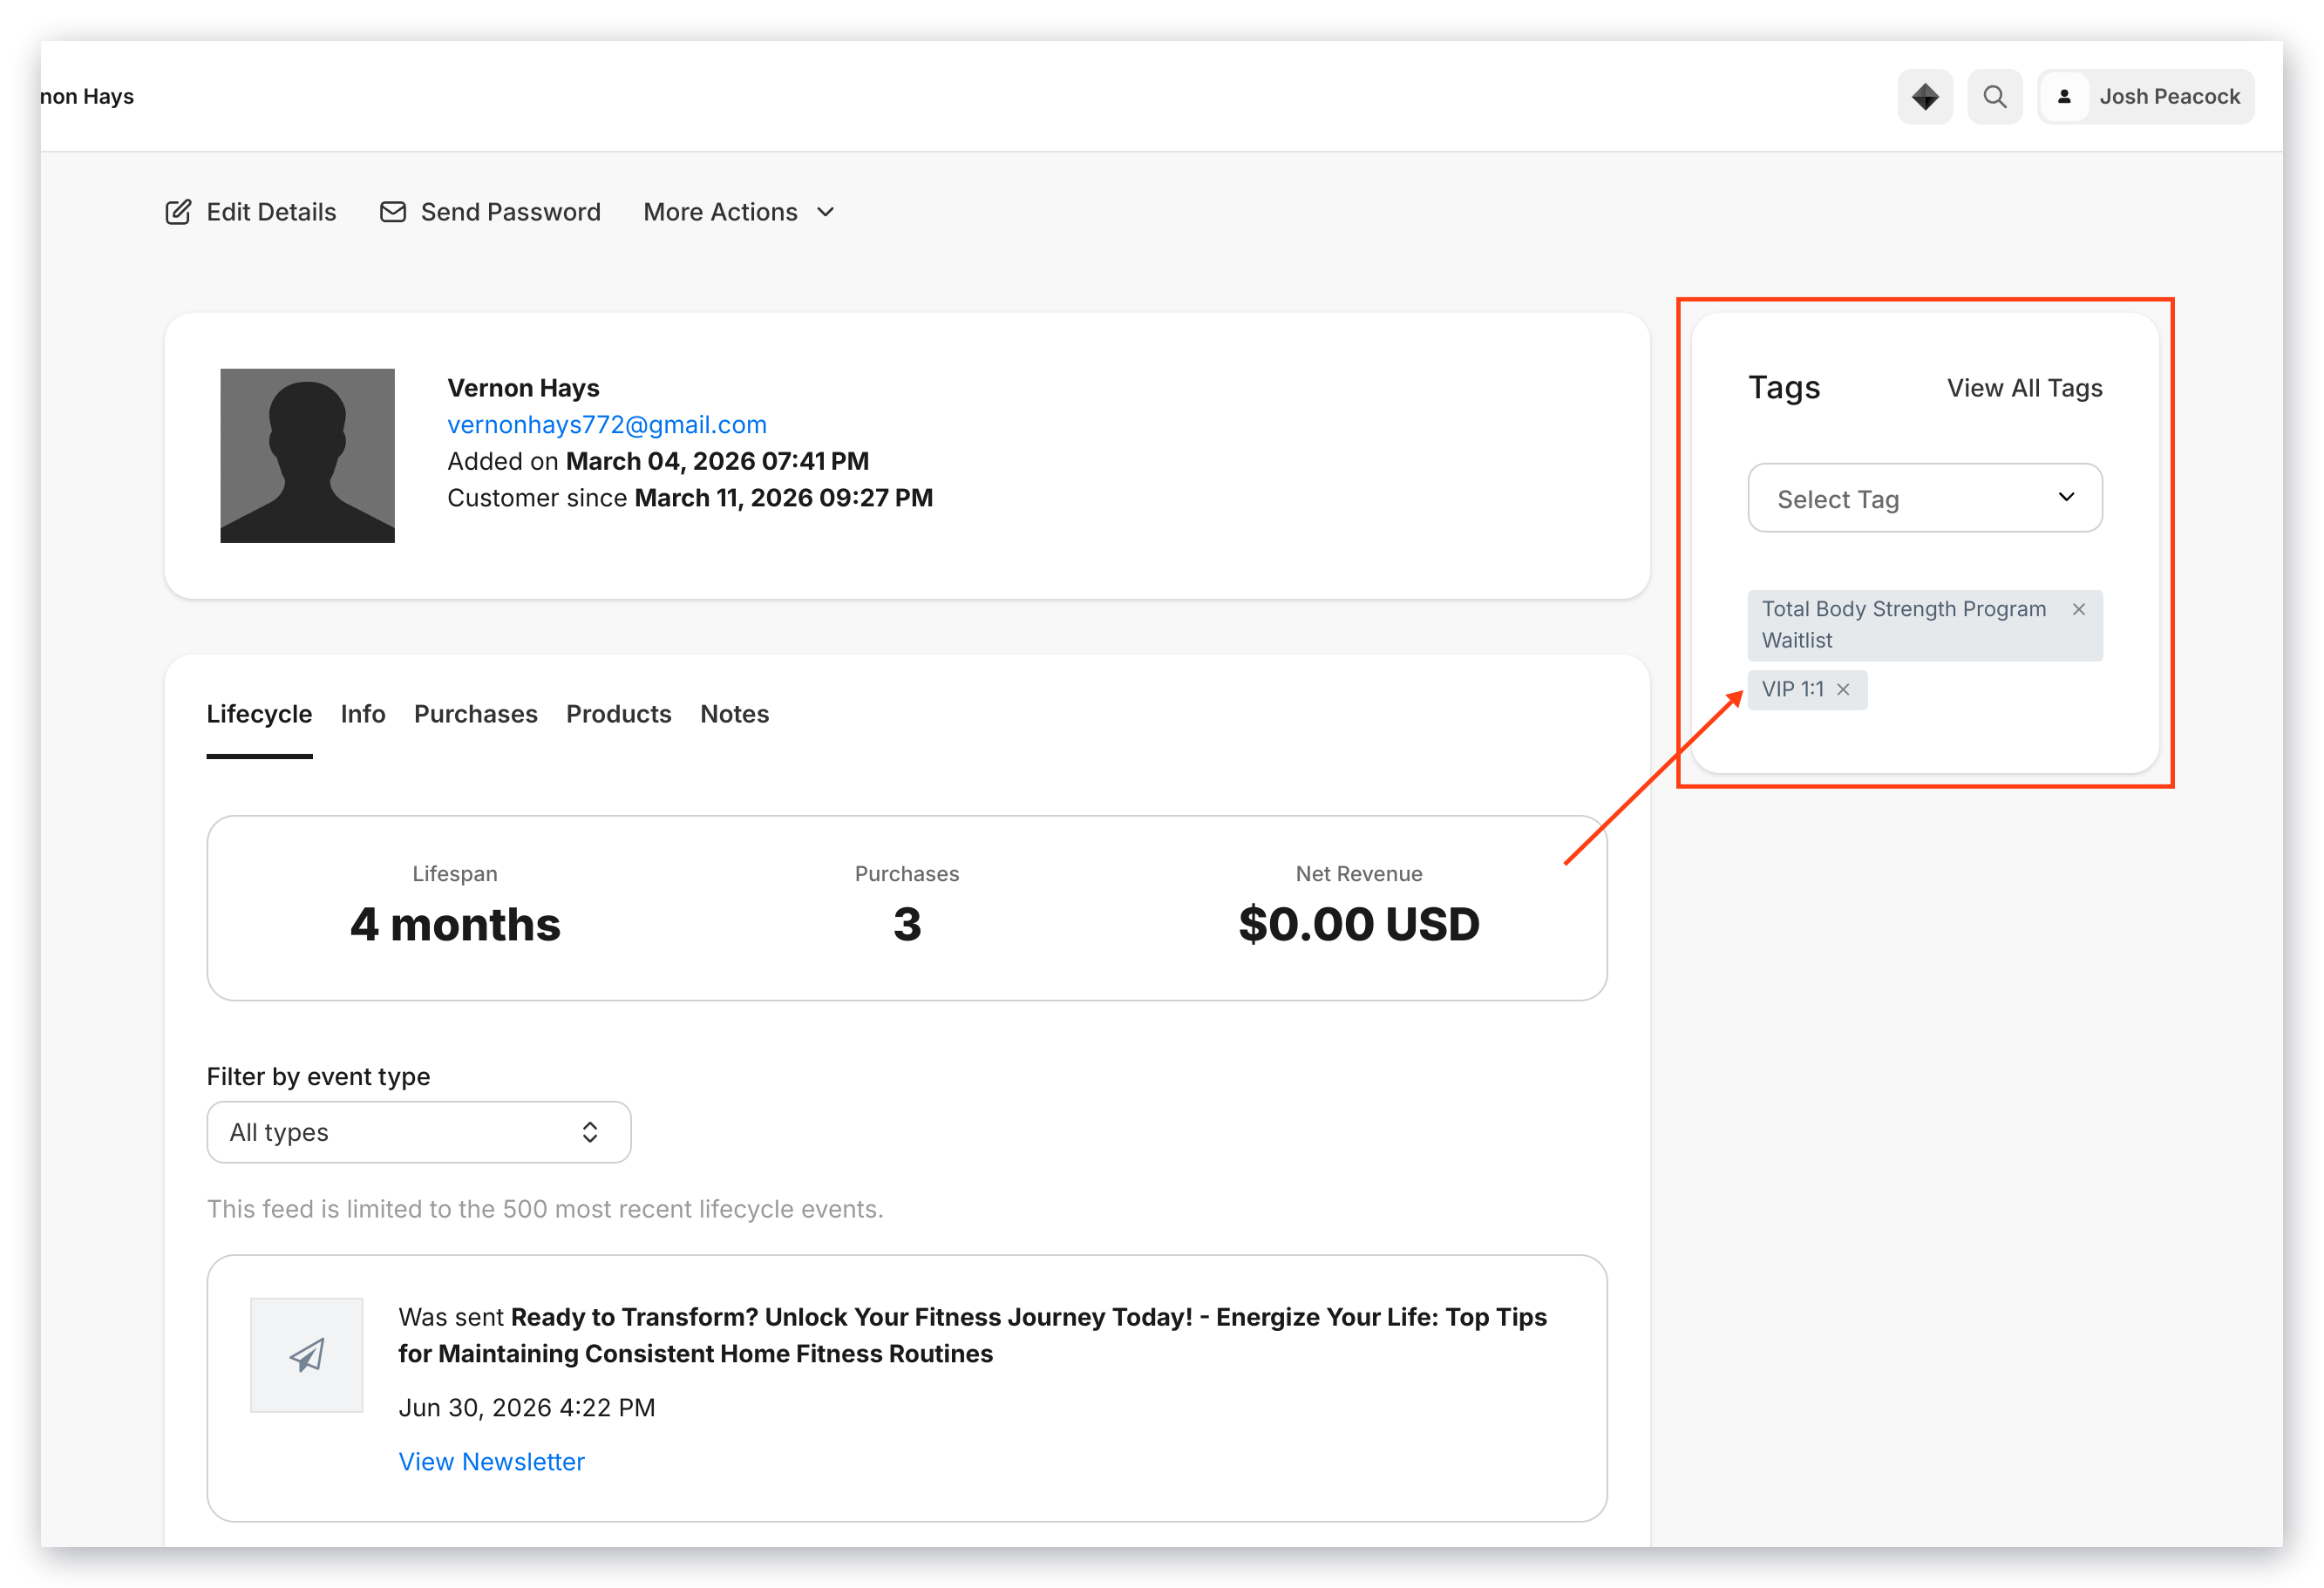The image size is (2324, 1588).
Task: Open the Select Tag dropdown
Action: tap(1924, 497)
